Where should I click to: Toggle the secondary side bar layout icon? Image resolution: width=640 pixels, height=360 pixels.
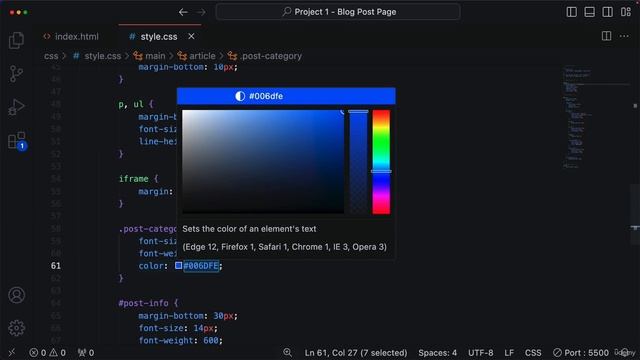607,12
